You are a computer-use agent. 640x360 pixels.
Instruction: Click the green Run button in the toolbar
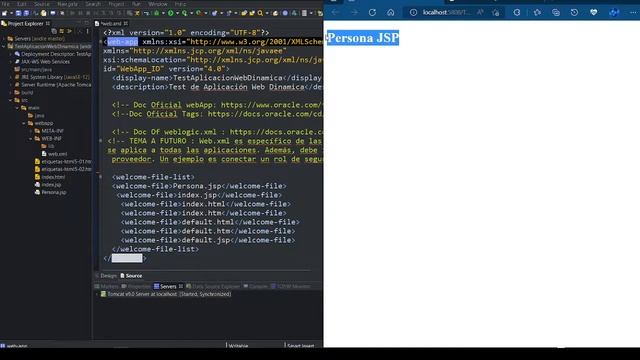coord(171,13)
